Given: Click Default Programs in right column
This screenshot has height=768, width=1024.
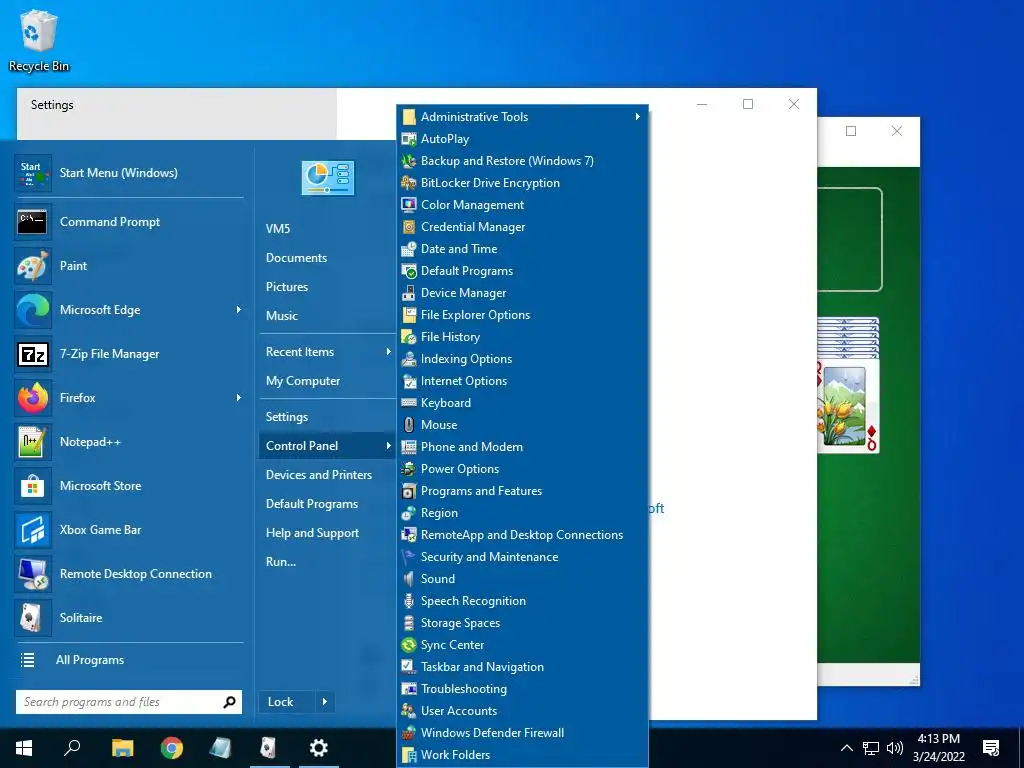Looking at the screenshot, I should click(312, 504).
